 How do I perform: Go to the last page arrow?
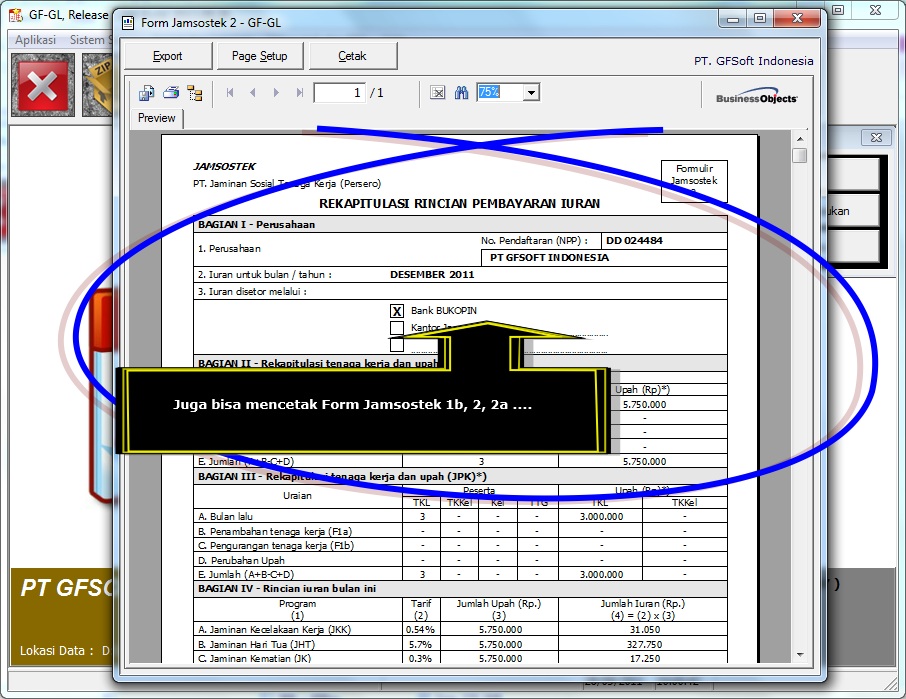pyautogui.click(x=299, y=92)
